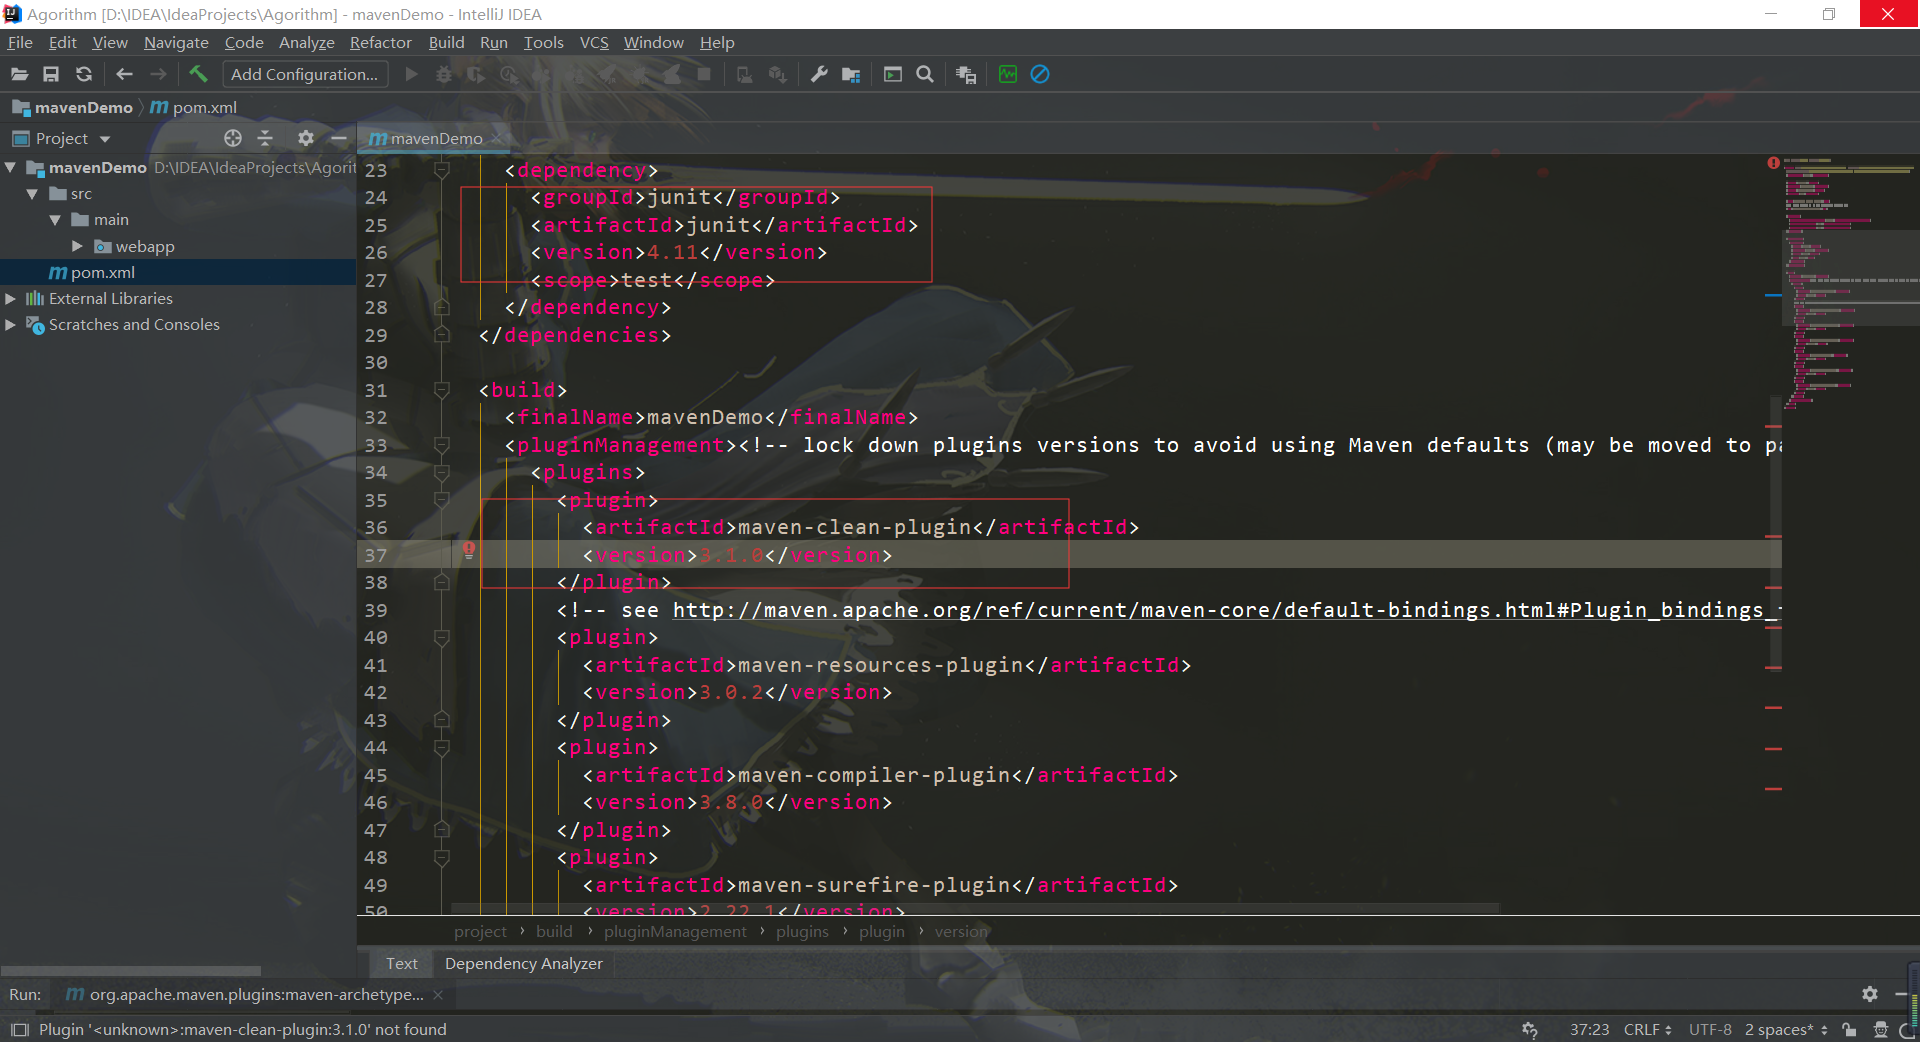Expand External Libraries node
The image size is (1920, 1042).
pyautogui.click(x=10, y=298)
